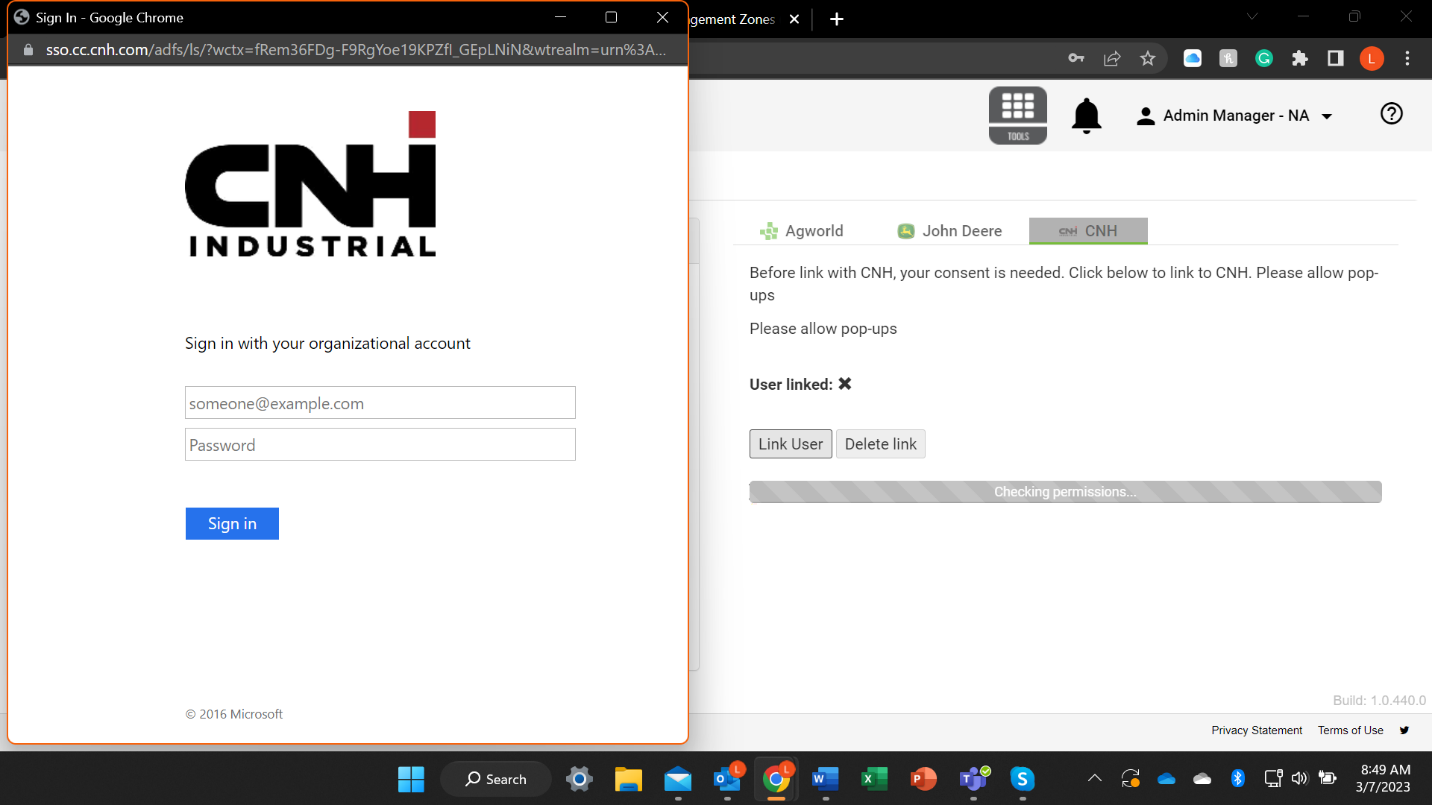Click the taskbar Search box
This screenshot has height=805, width=1432.
(495, 779)
